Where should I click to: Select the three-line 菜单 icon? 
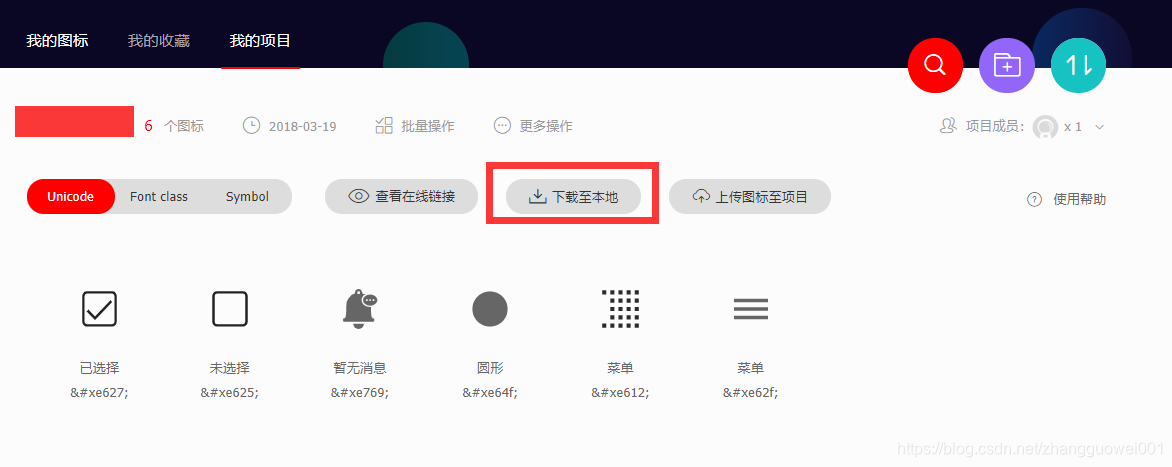point(750,309)
